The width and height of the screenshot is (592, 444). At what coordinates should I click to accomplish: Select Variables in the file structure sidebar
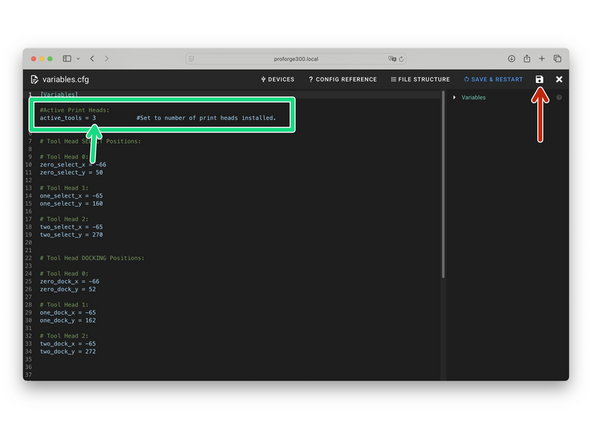473,97
